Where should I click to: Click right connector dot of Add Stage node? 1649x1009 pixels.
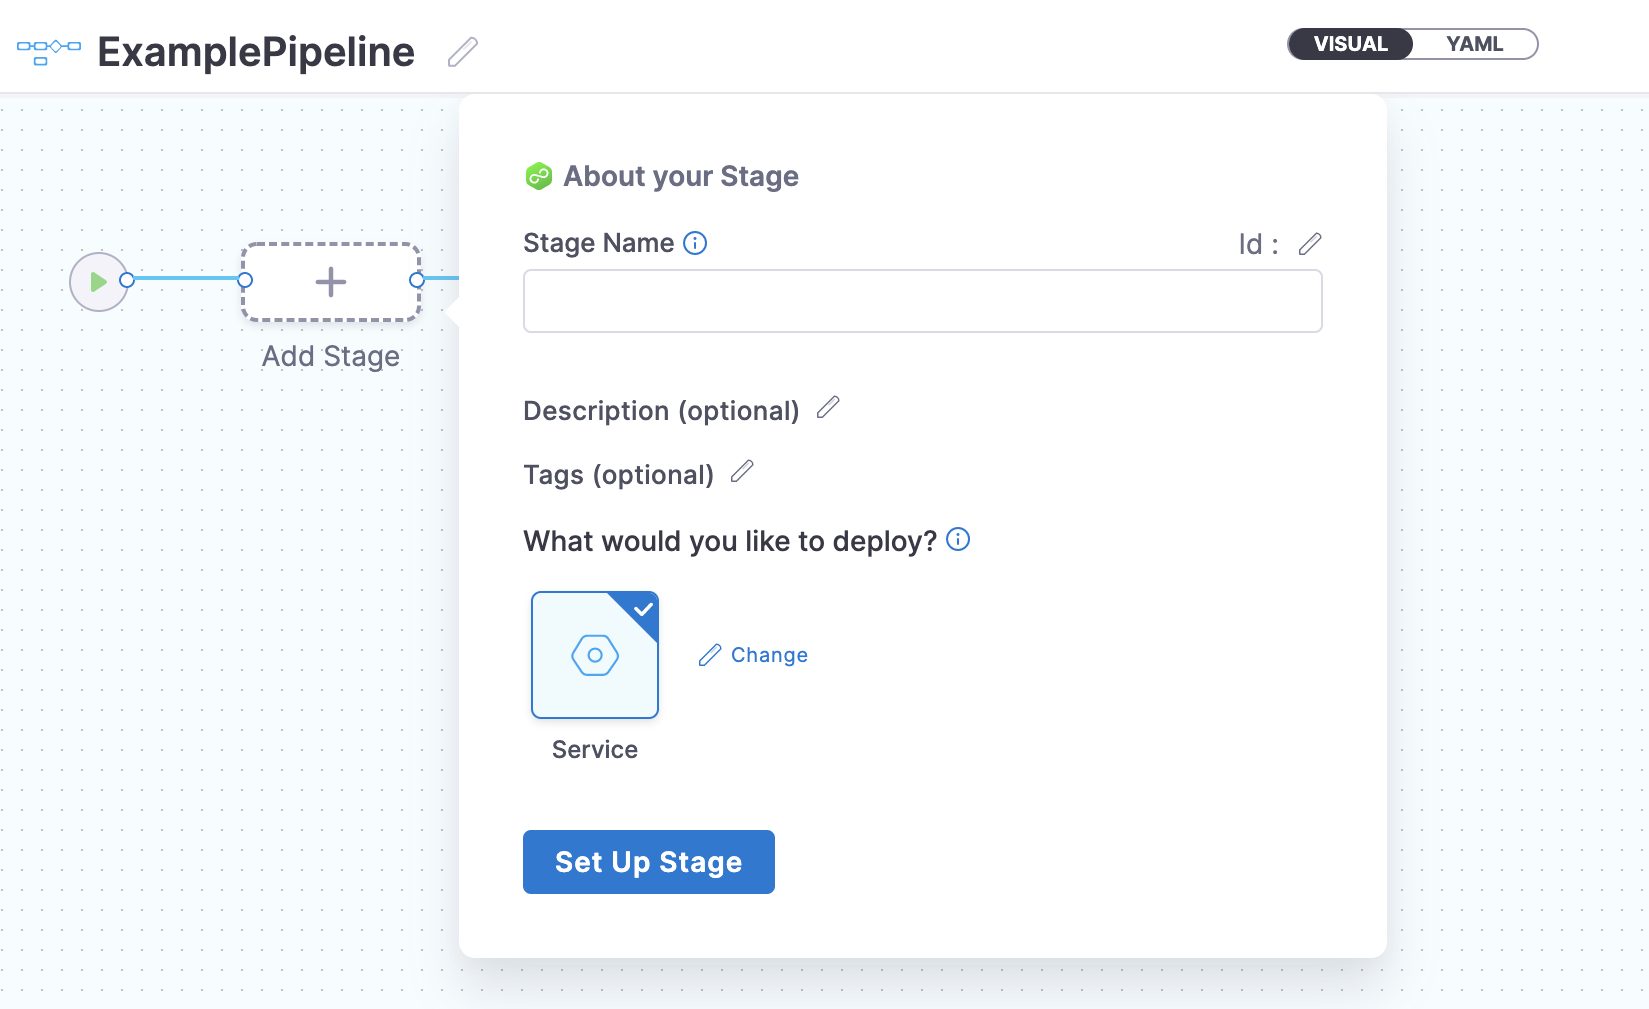tap(417, 280)
